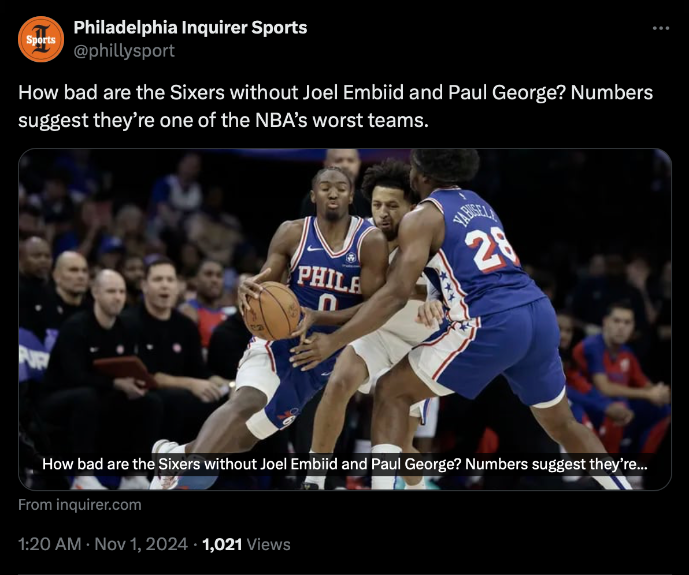This screenshot has width=689, height=575.
Task: Click the orange Inquirer Sports avatar
Action: click(x=41, y=39)
